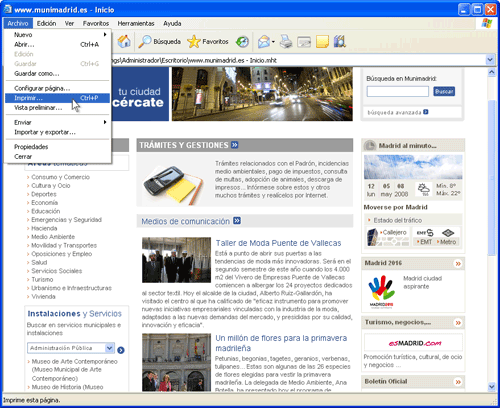Click the Buscar button
Viewport: 500px width, 408px height.
444,91
